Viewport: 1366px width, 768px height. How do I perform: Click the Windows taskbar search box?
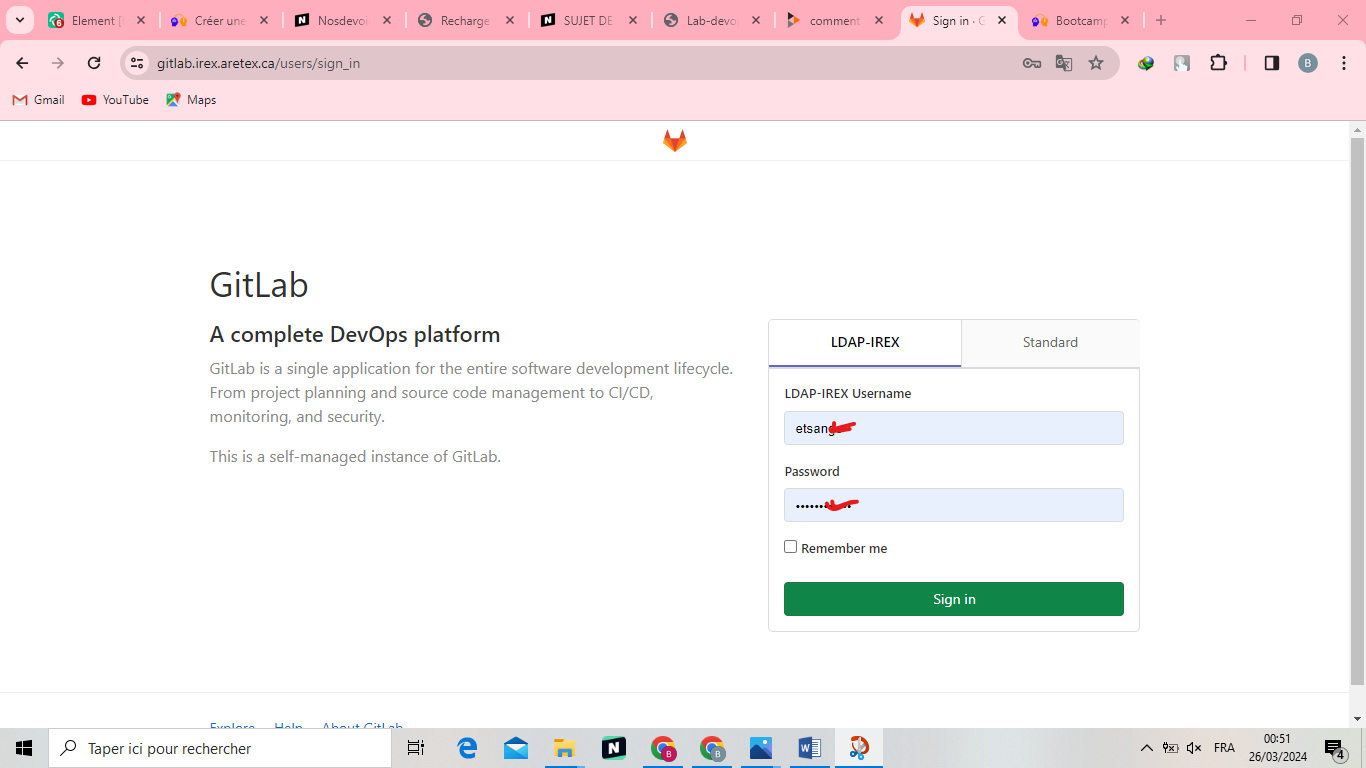coord(220,748)
